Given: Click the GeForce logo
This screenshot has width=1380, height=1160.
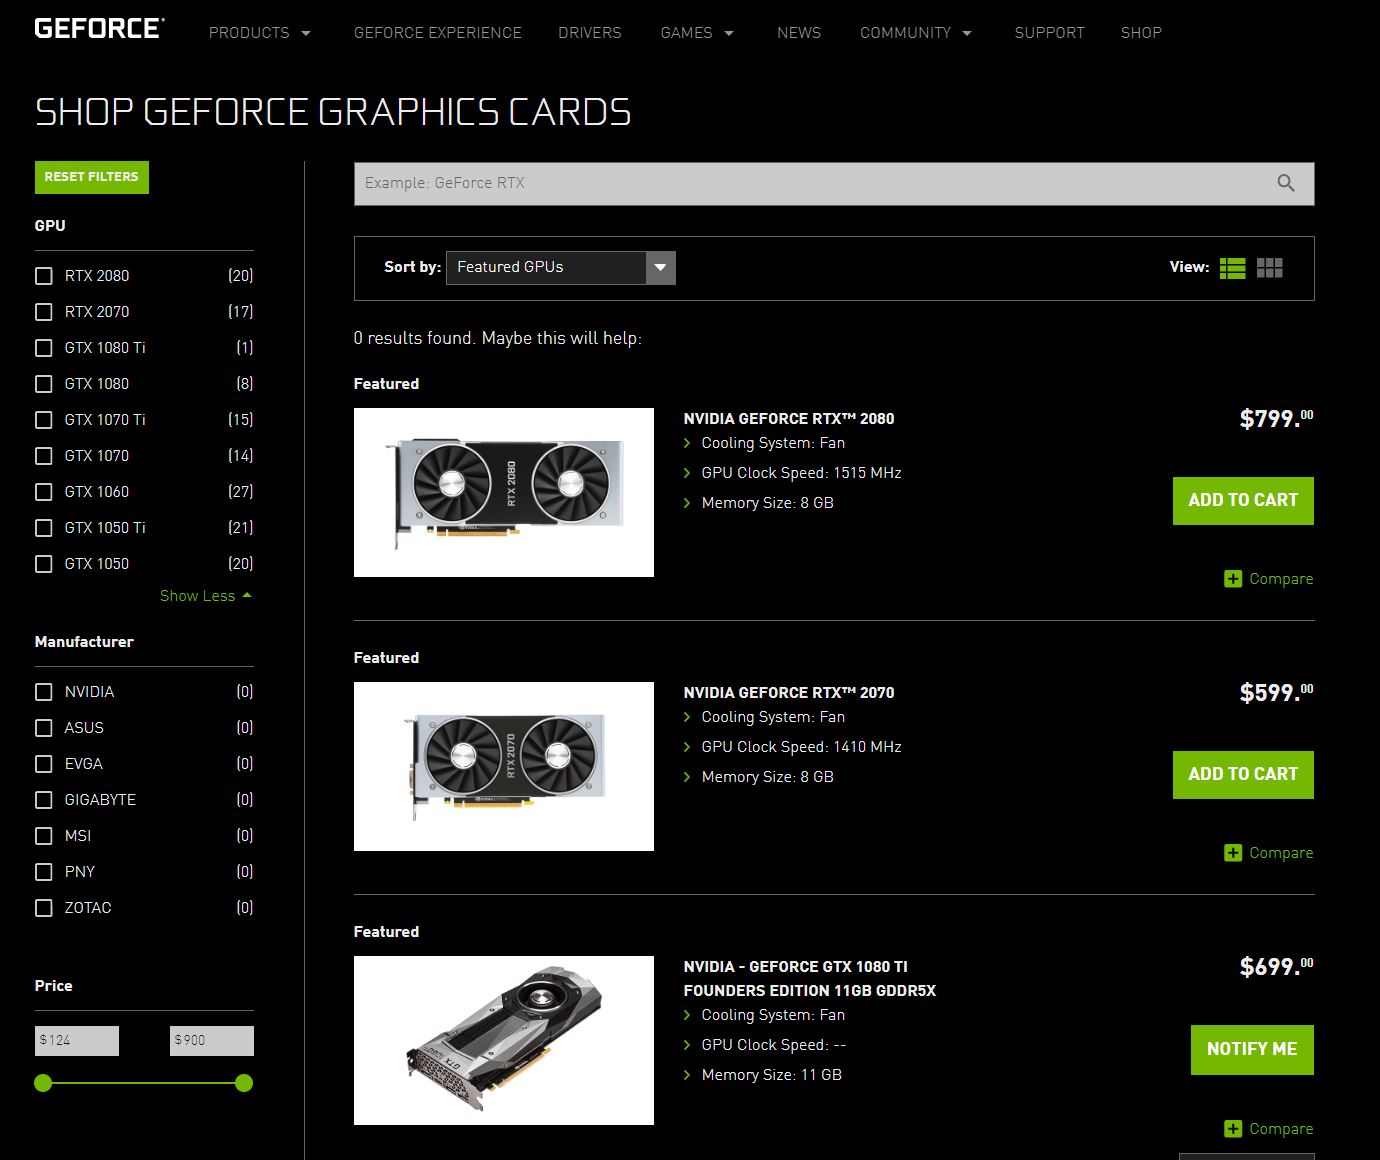Looking at the screenshot, I should (99, 28).
